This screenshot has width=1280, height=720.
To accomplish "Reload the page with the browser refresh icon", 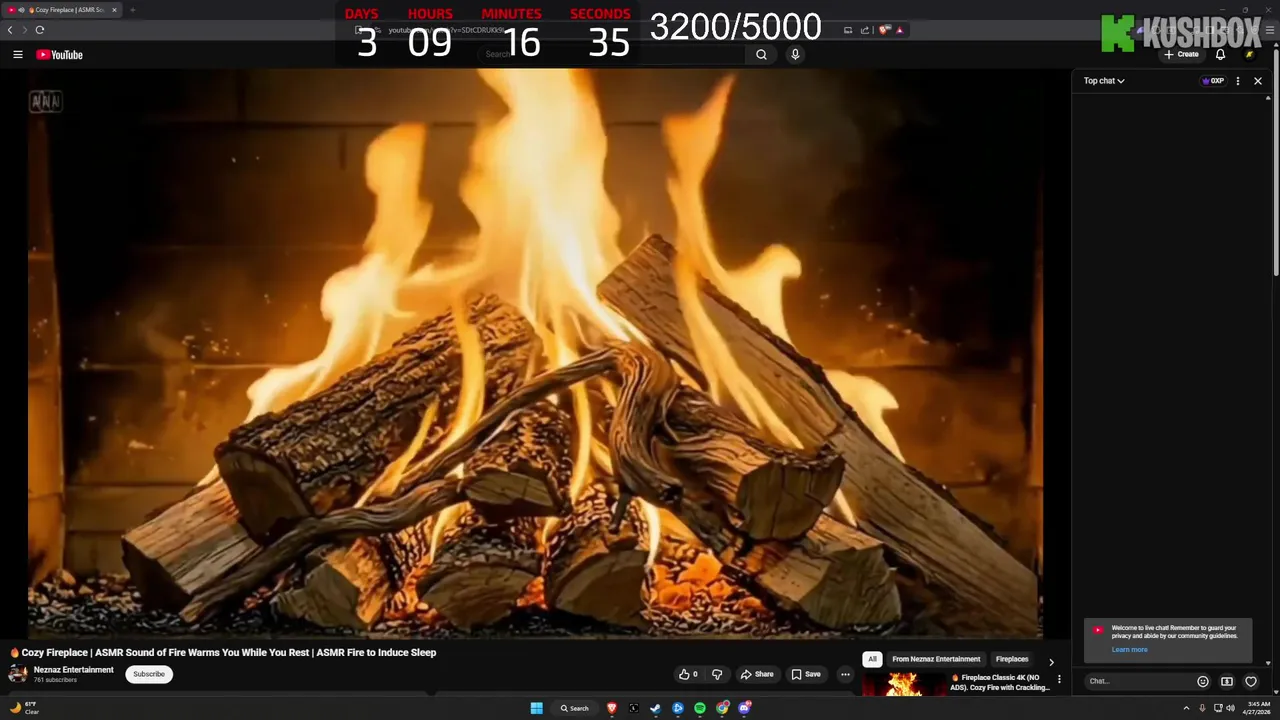I will (x=40, y=30).
